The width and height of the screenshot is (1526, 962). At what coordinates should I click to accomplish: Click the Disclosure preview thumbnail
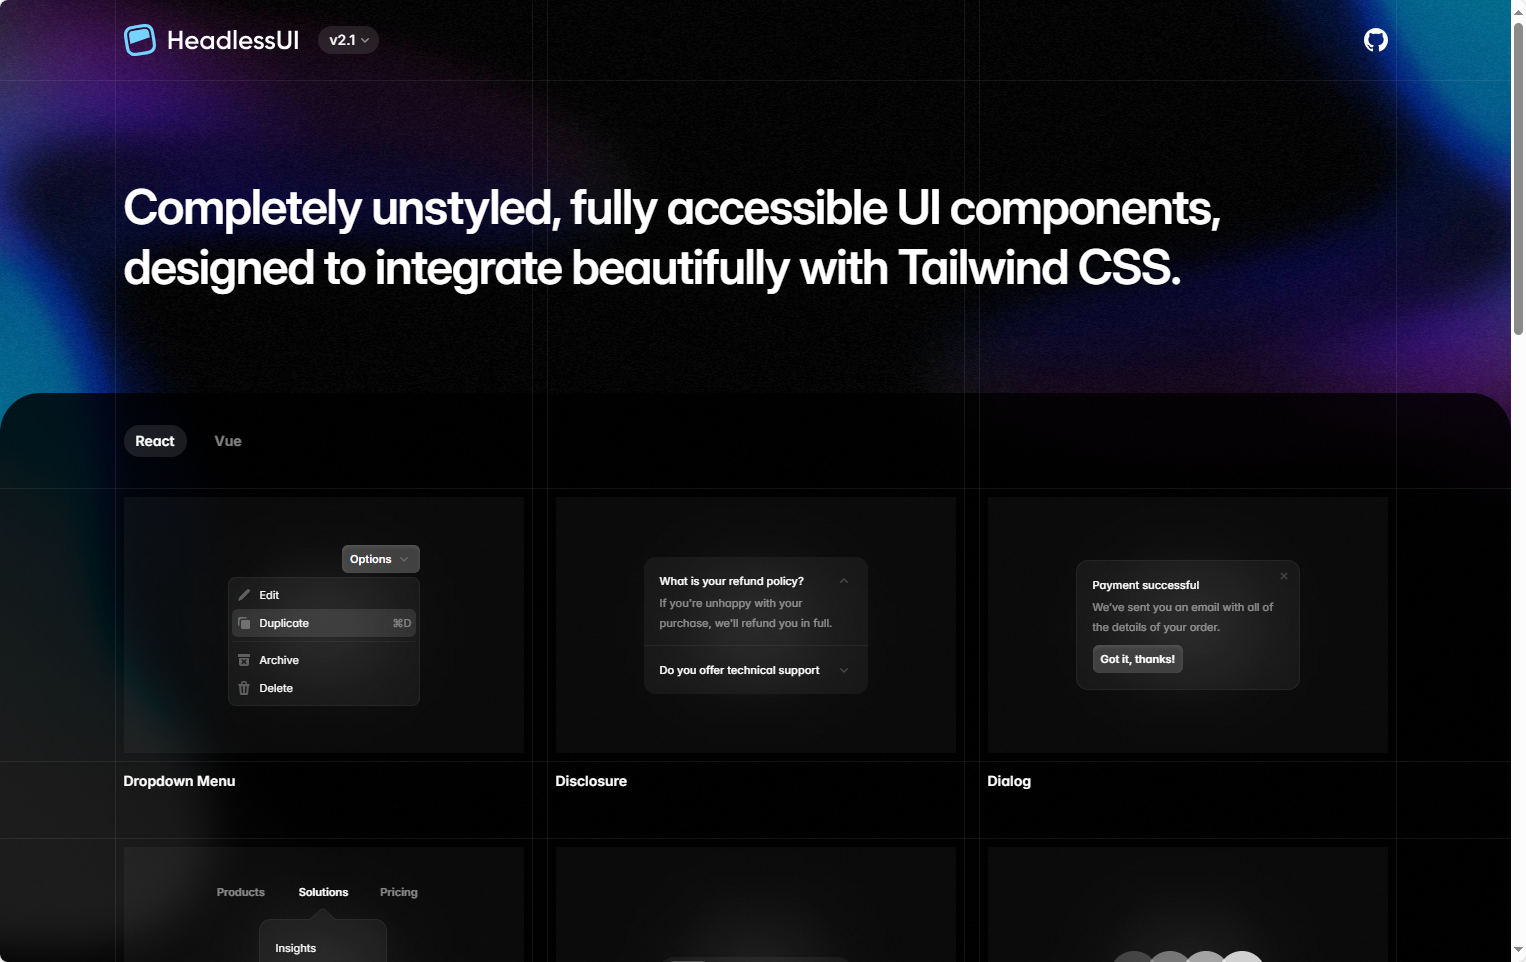(756, 625)
